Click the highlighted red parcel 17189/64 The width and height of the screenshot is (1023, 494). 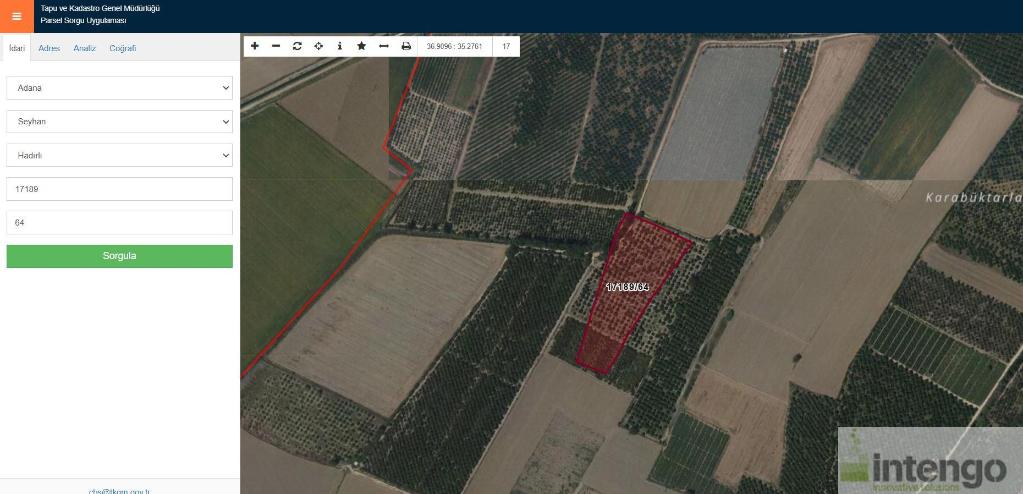[630, 300]
